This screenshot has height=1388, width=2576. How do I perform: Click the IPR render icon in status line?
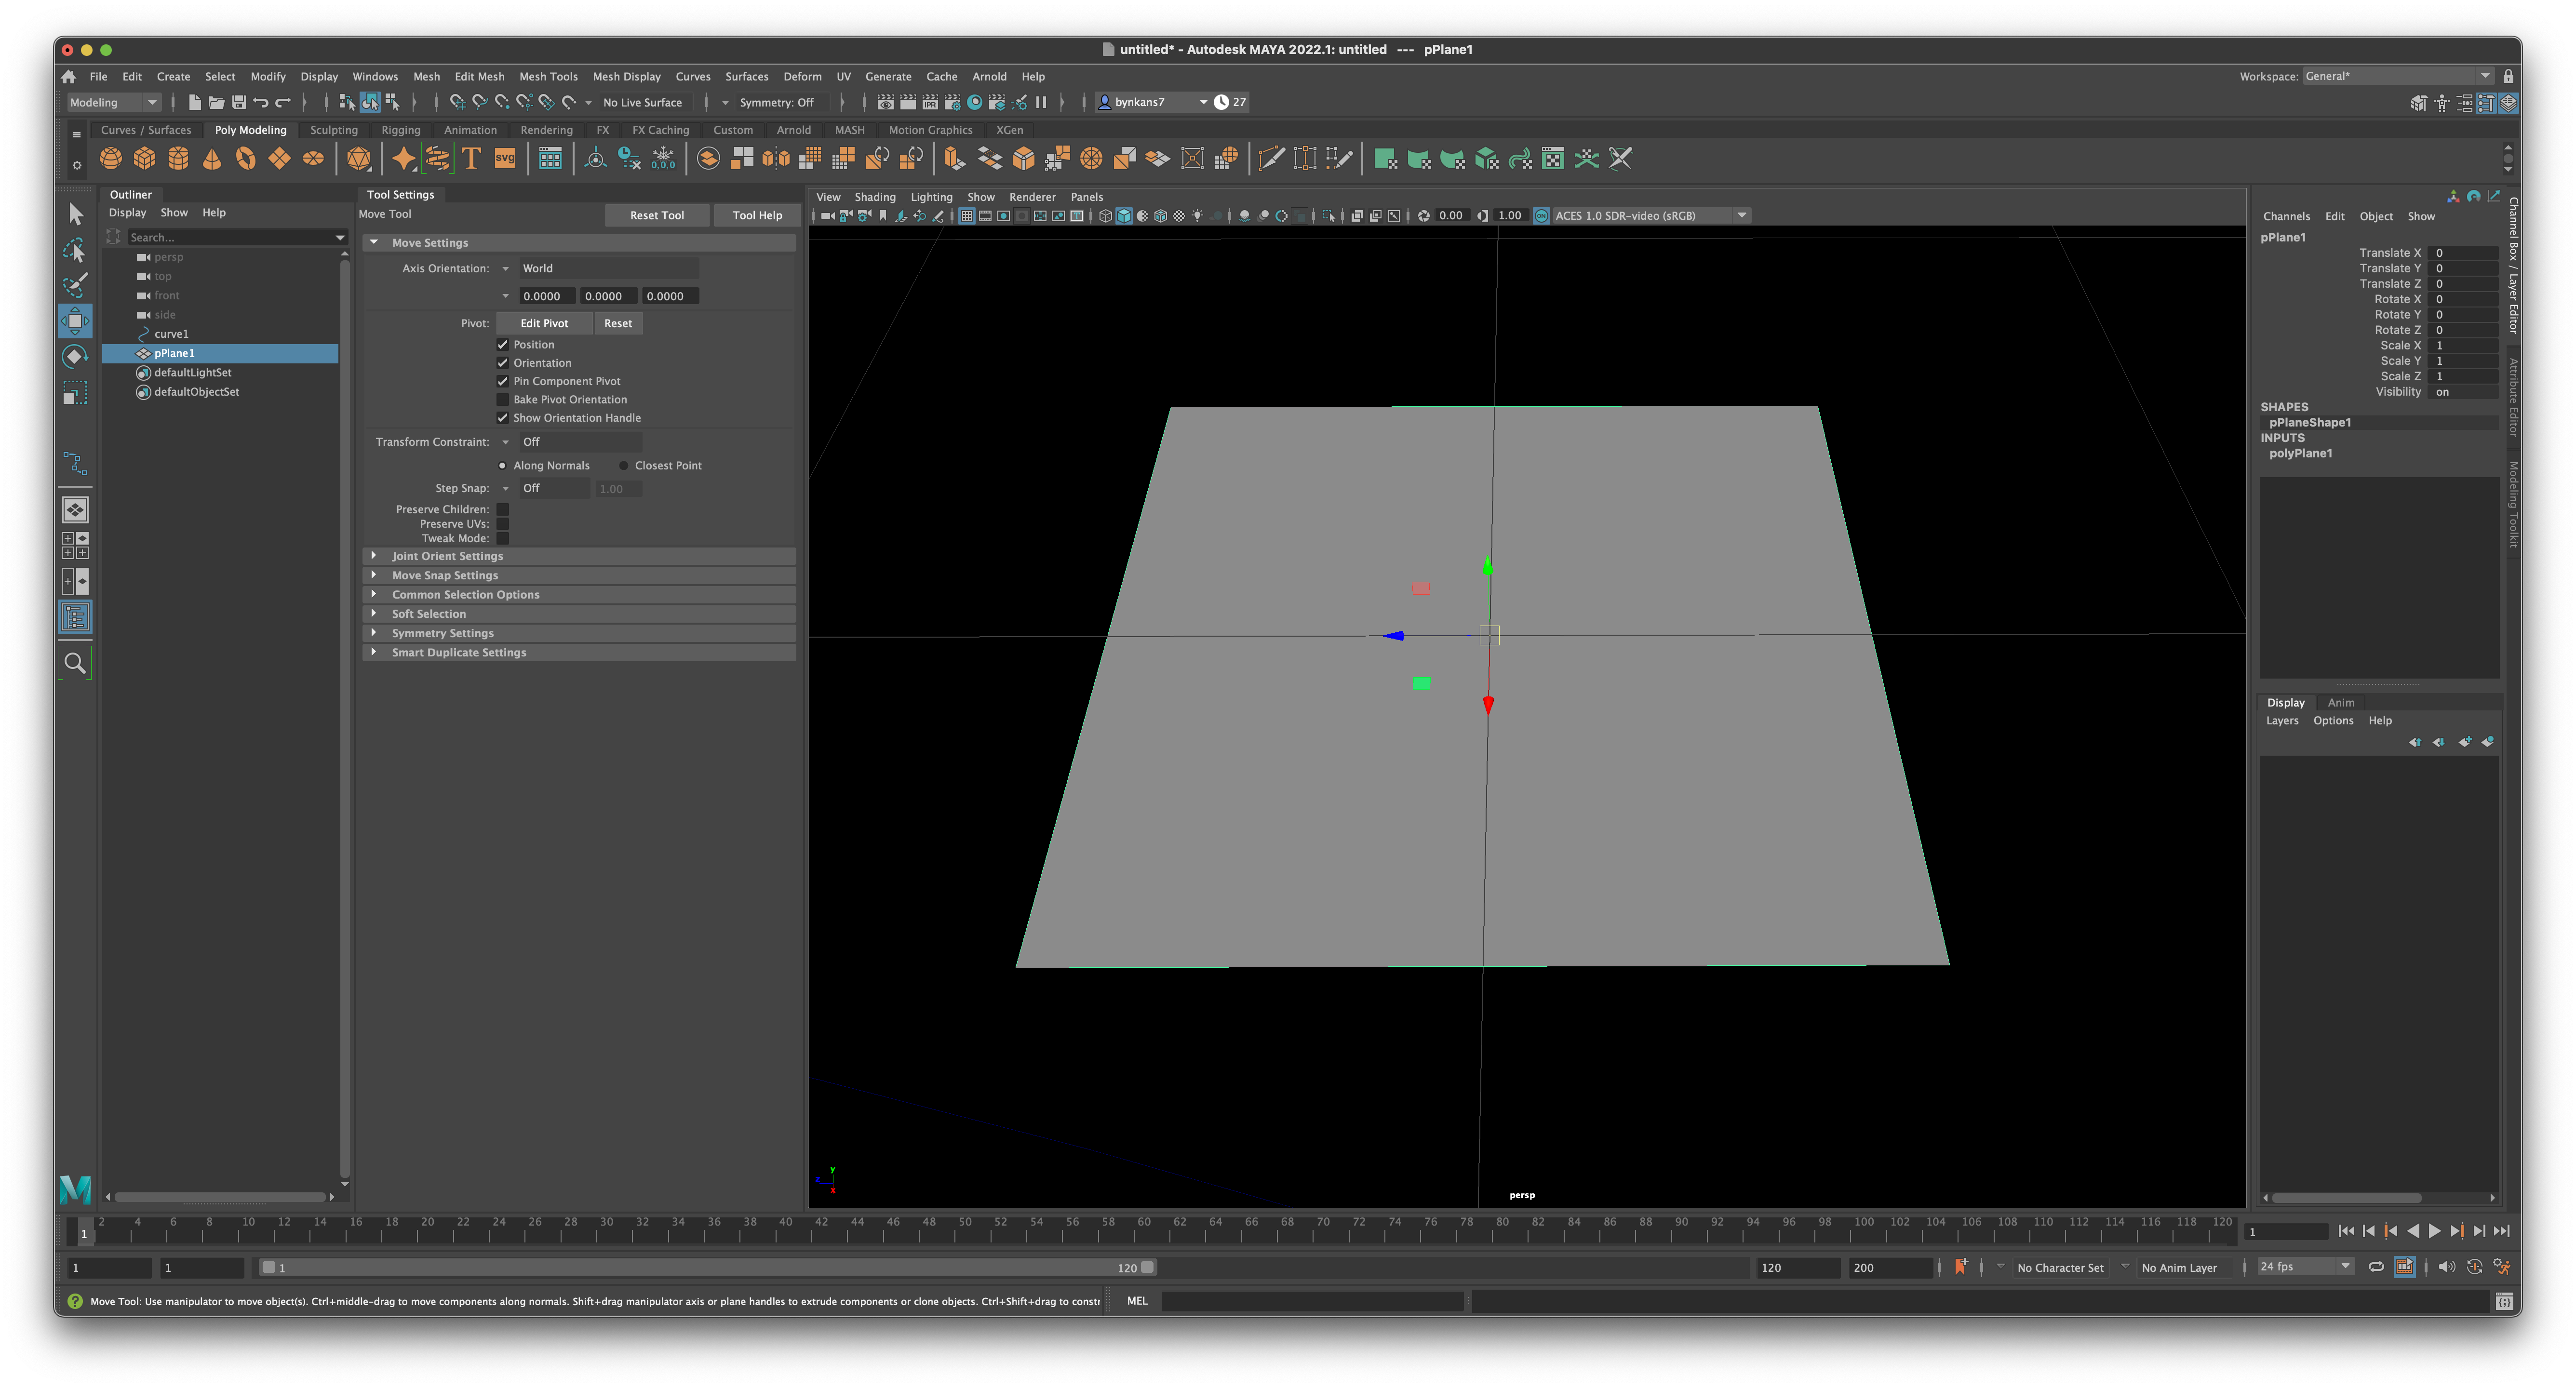click(931, 102)
